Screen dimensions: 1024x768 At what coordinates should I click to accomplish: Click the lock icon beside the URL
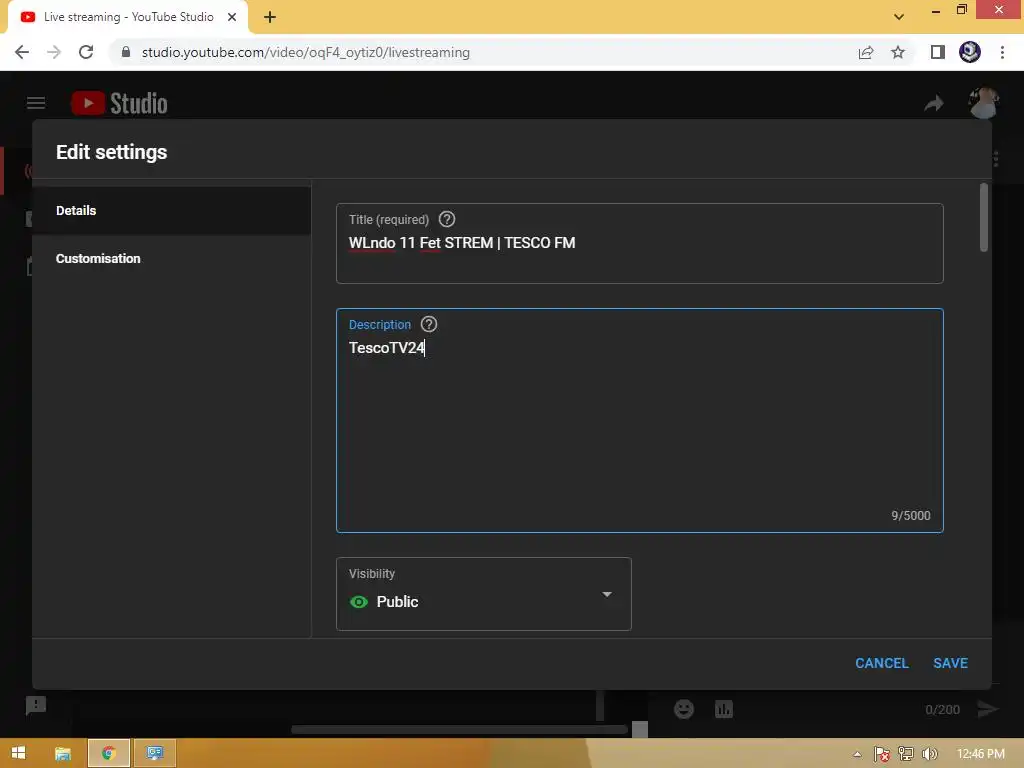click(126, 52)
